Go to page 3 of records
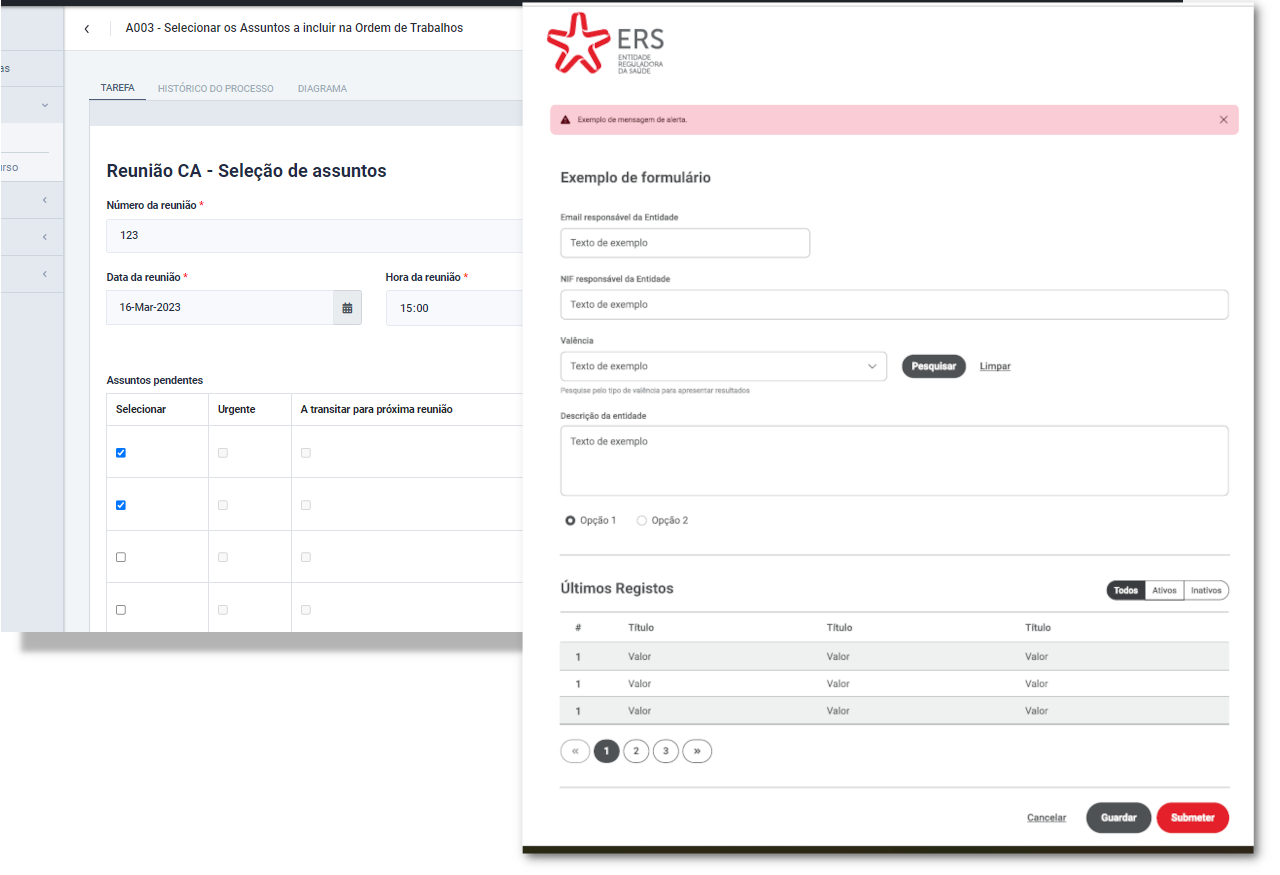Image resolution: width=1280 pixels, height=875 pixels. coord(666,751)
